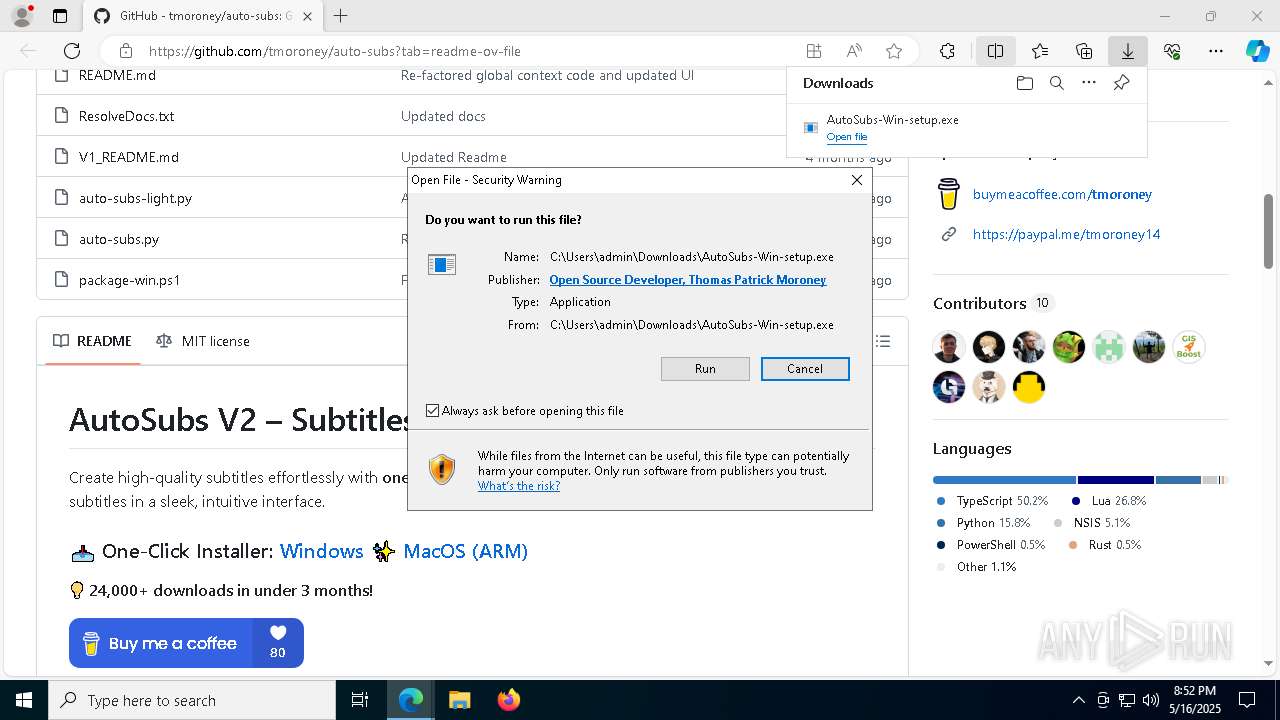Refresh the current page
1280x720 pixels.
click(x=72, y=51)
